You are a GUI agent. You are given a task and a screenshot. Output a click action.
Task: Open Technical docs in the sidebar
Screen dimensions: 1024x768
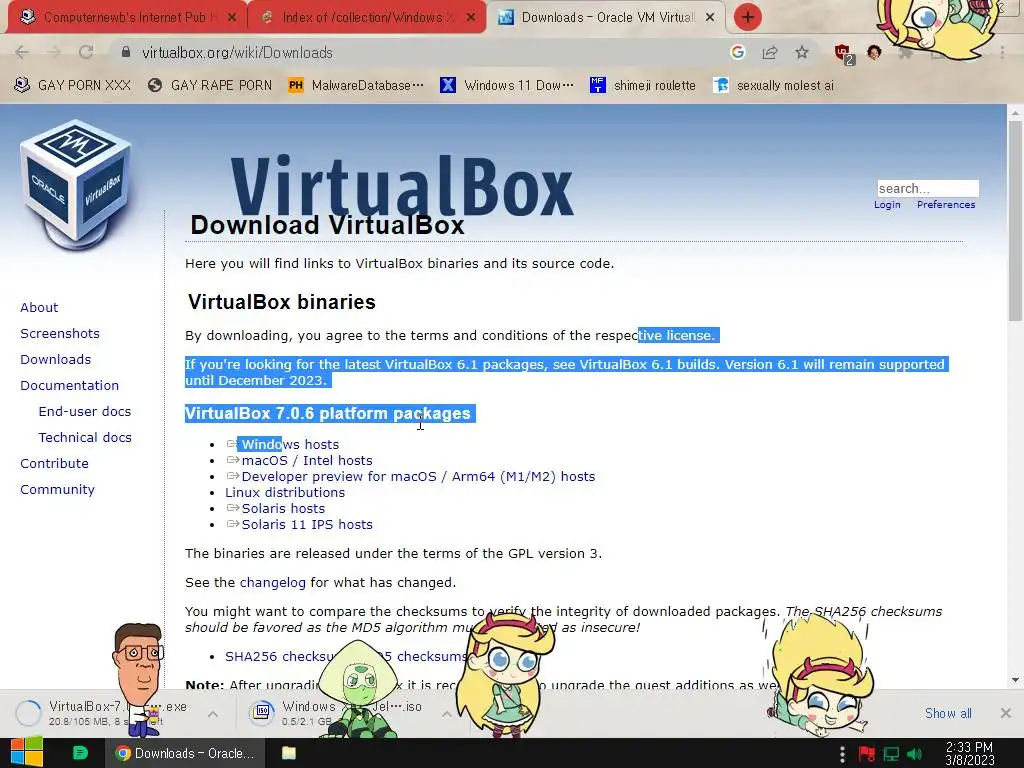85,438
